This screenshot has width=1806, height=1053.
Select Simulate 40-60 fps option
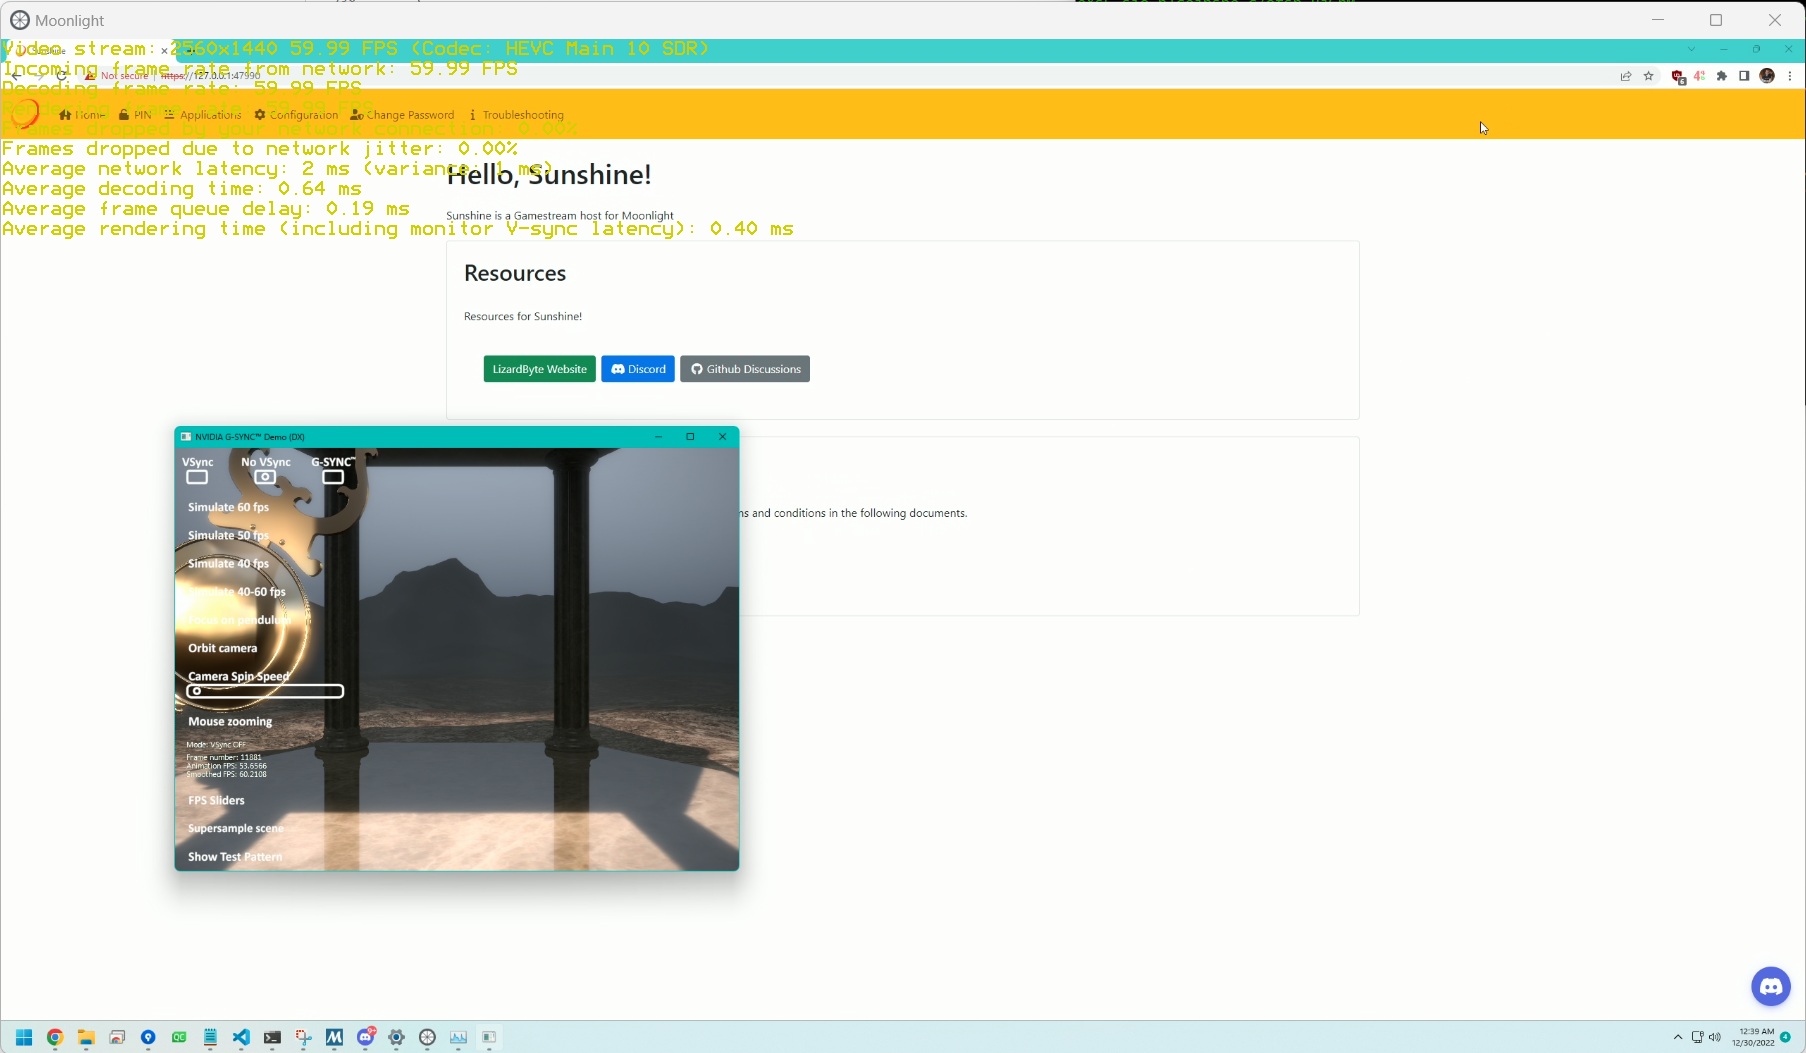[236, 592]
